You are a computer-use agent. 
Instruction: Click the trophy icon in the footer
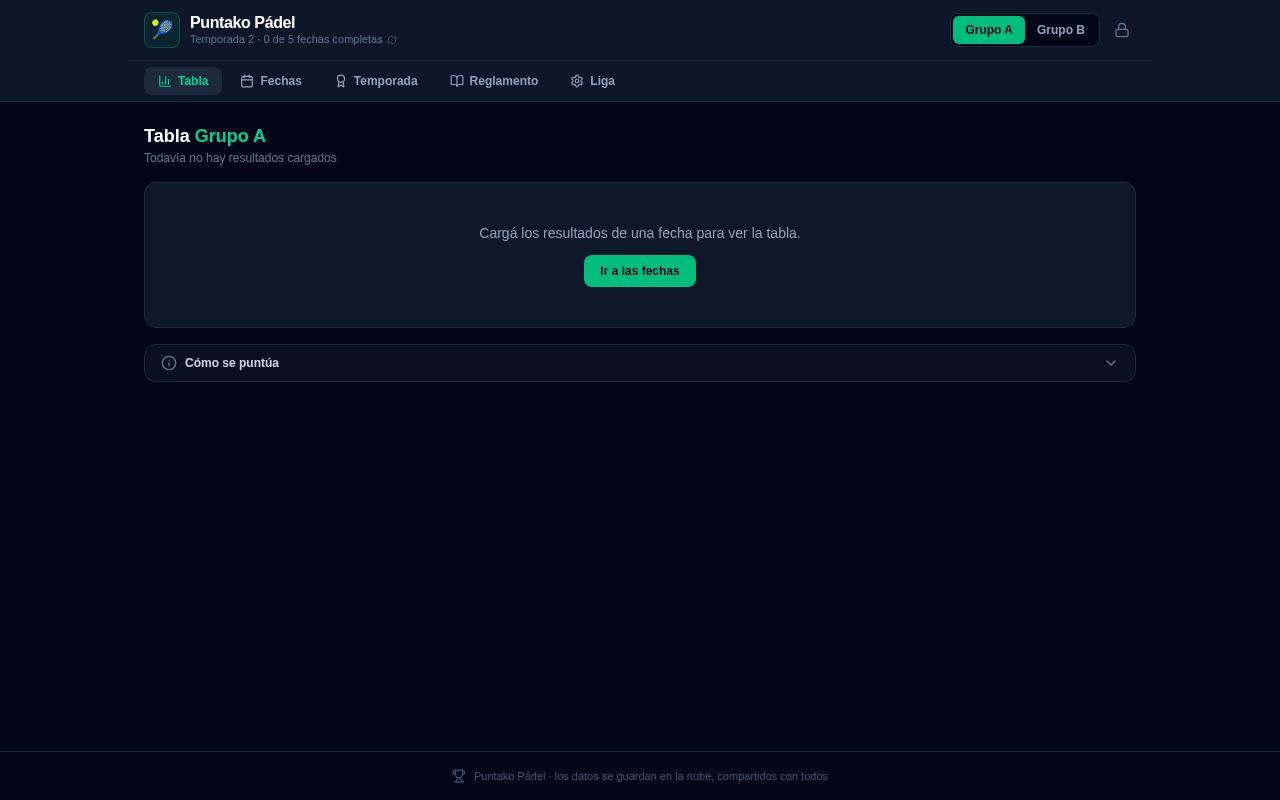click(x=459, y=776)
